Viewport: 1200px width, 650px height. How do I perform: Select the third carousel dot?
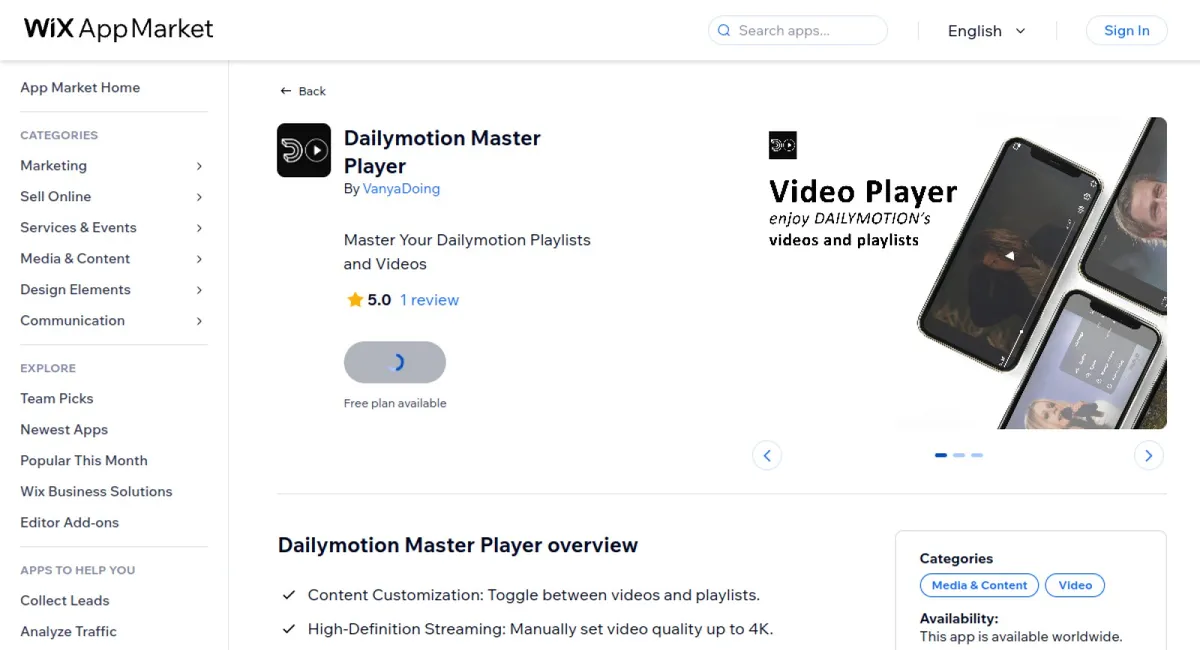click(977, 455)
